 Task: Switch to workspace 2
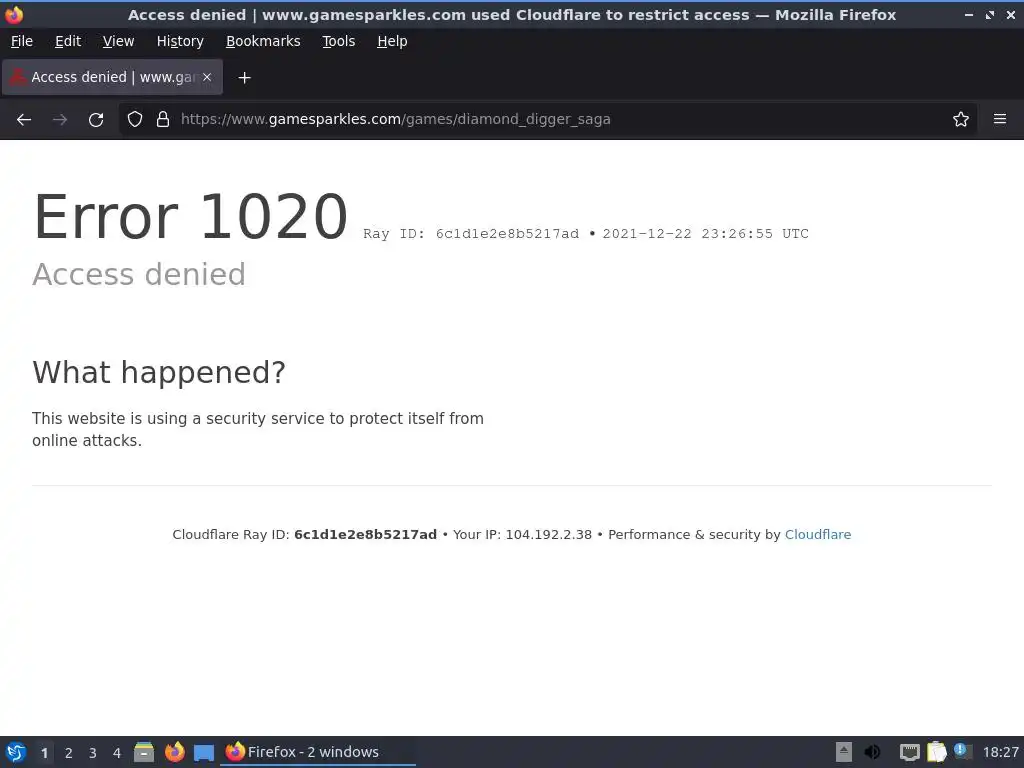coord(69,753)
